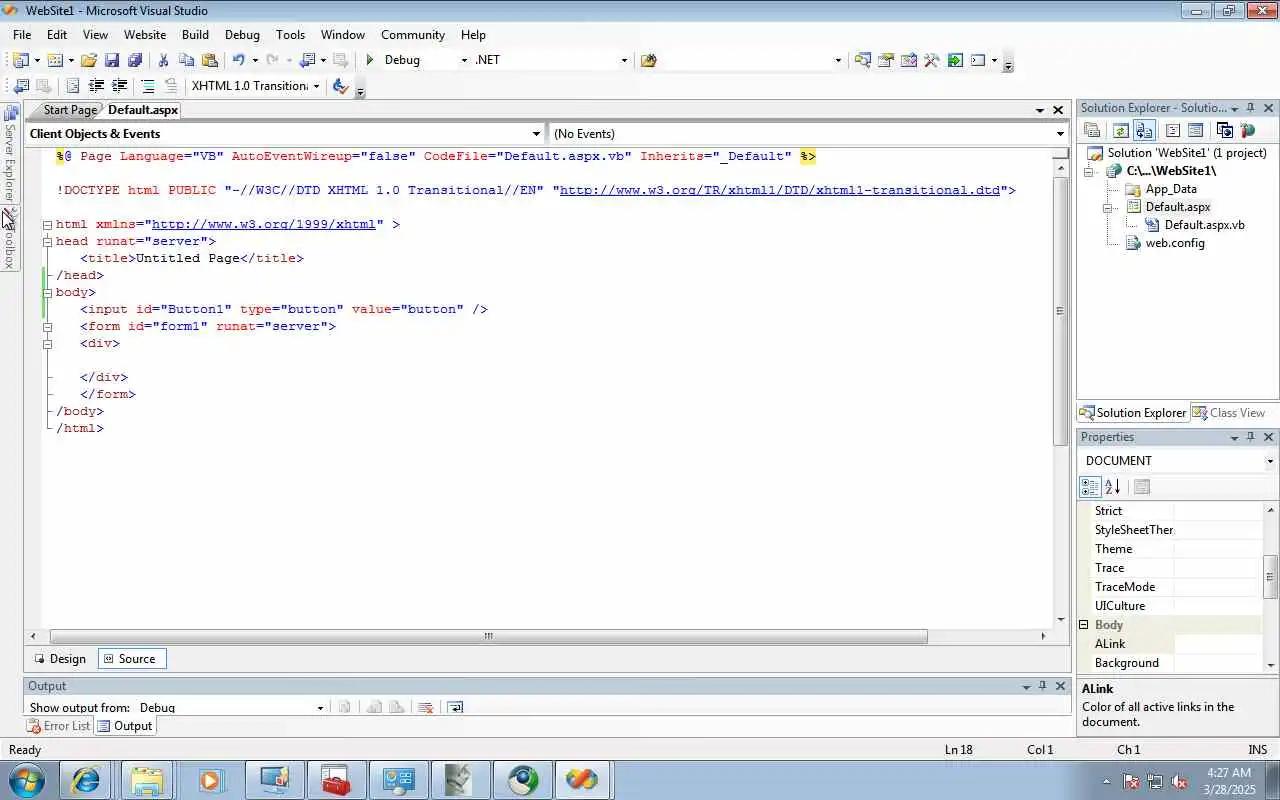Open the Server Explorer side tab
This screenshot has height=800, width=1280.
click(x=10, y=155)
